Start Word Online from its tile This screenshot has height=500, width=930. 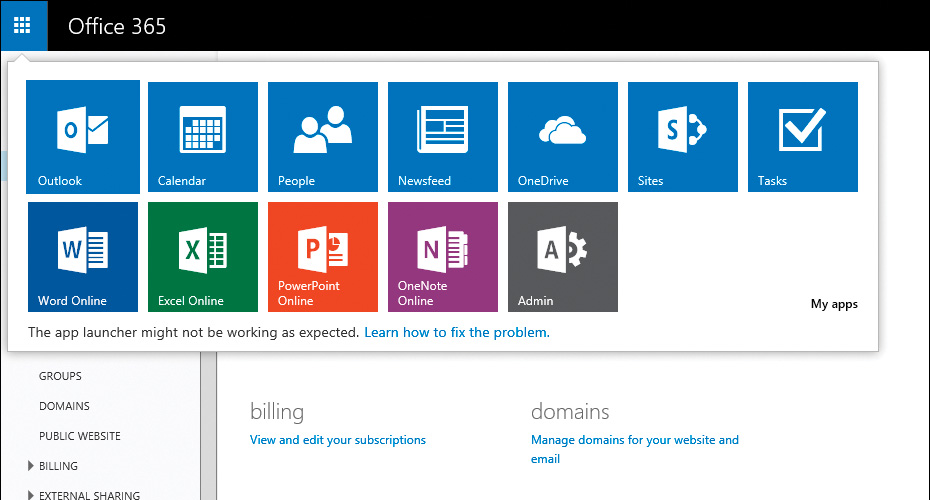(x=83, y=257)
